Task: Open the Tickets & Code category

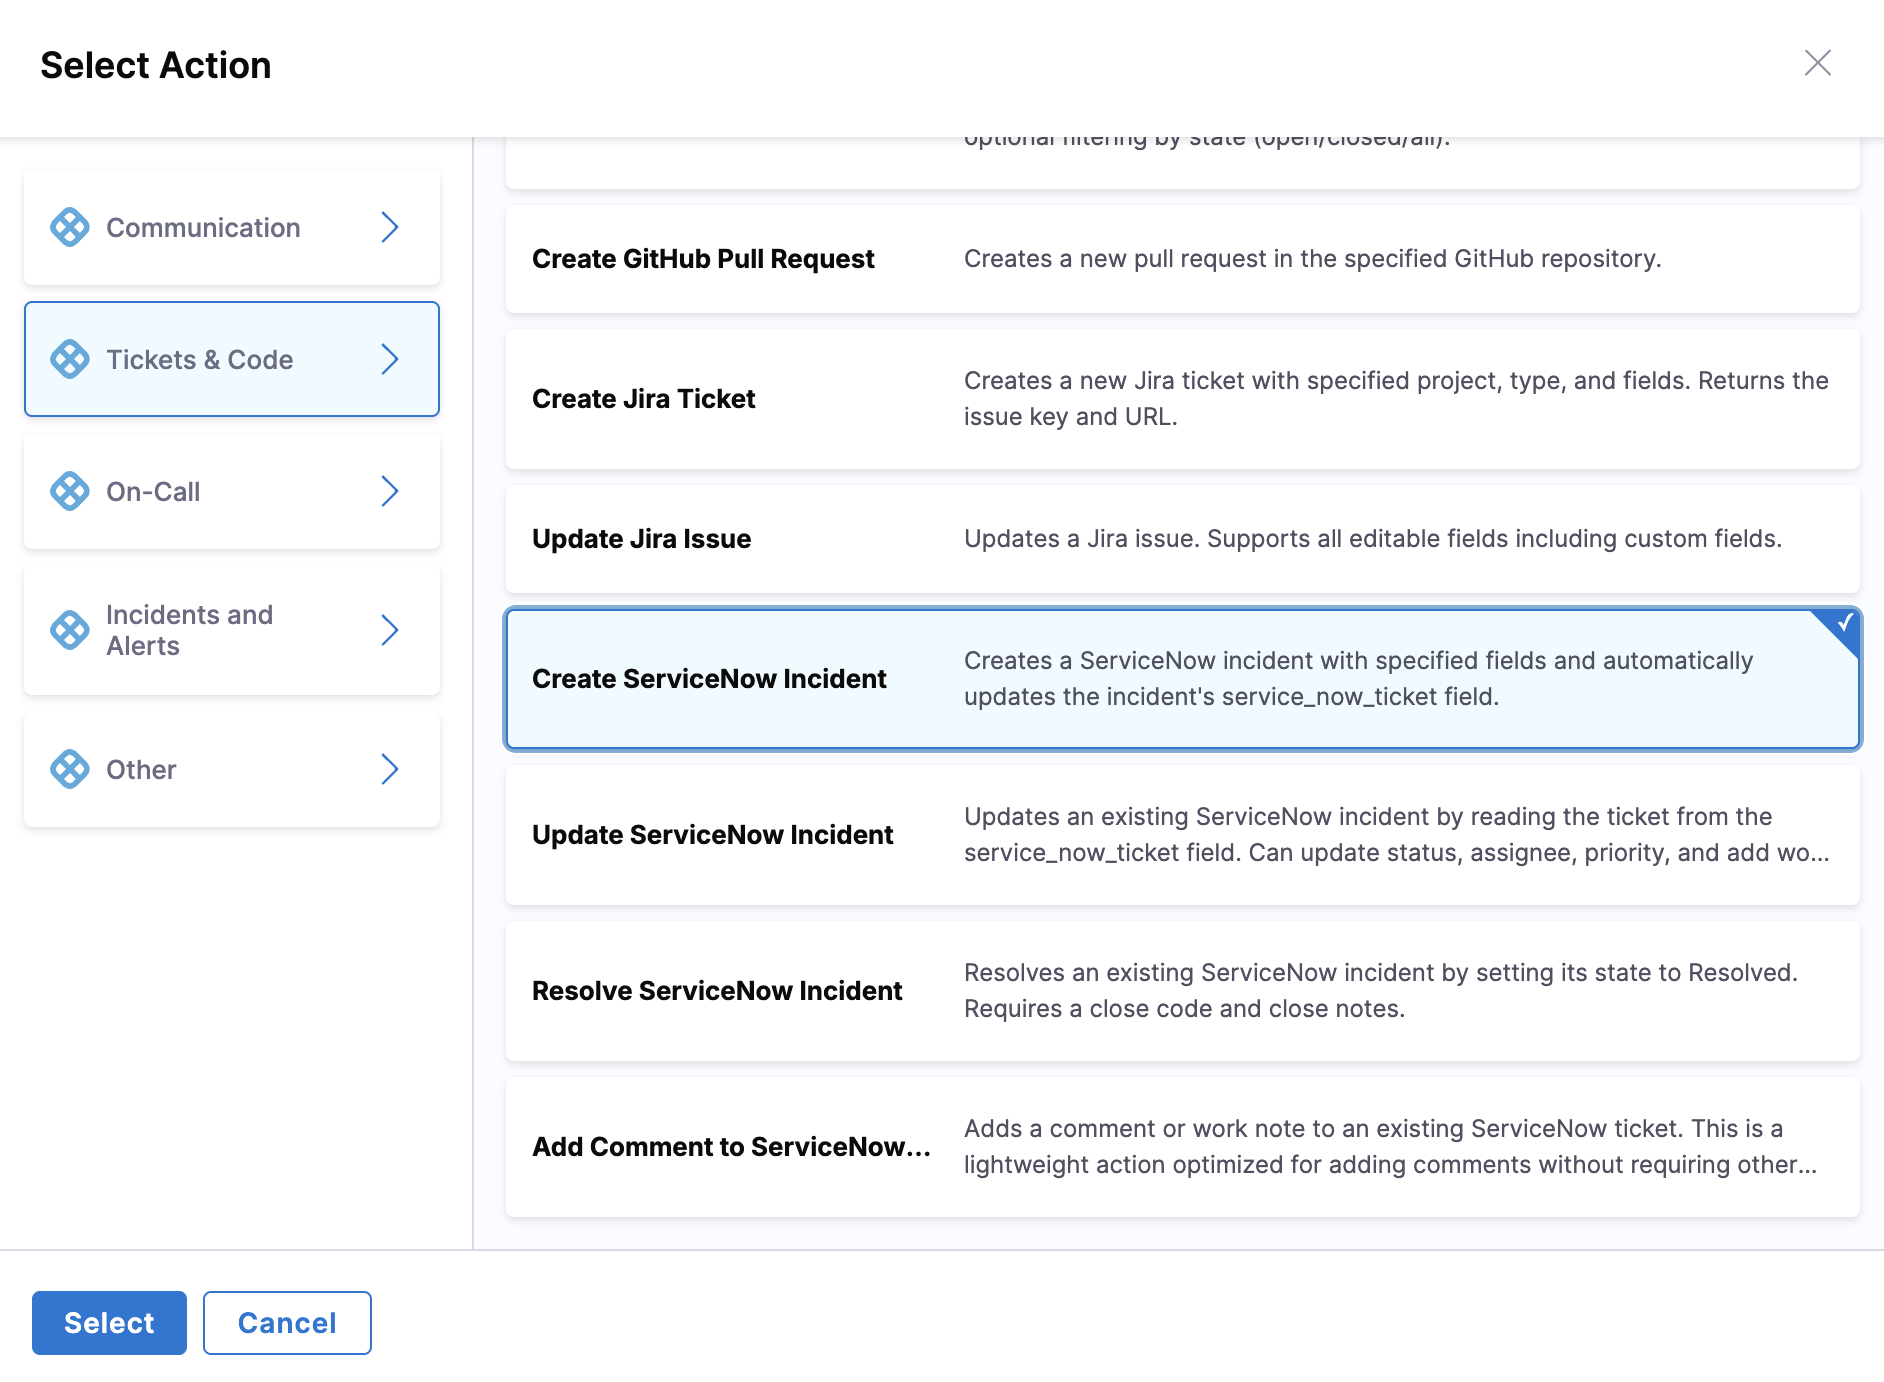Action: [x=232, y=359]
